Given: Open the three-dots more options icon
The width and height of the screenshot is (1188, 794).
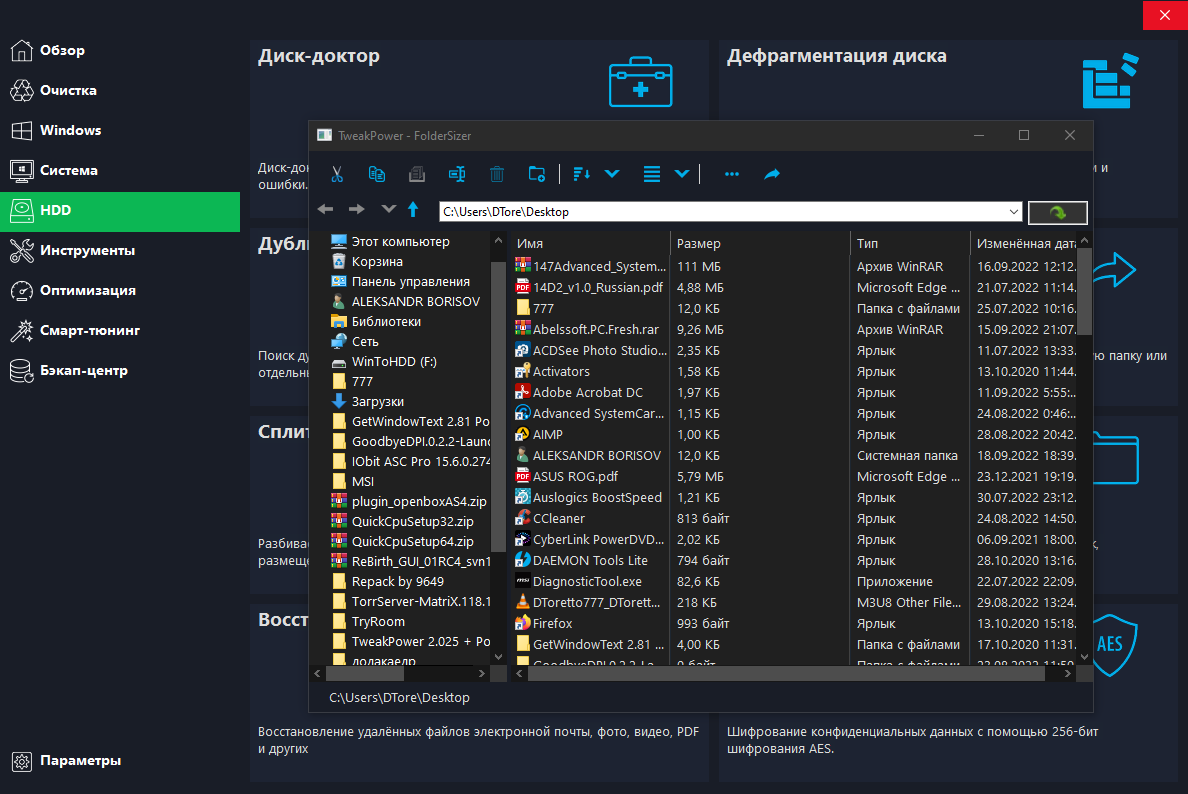Looking at the screenshot, I should pyautogui.click(x=731, y=174).
